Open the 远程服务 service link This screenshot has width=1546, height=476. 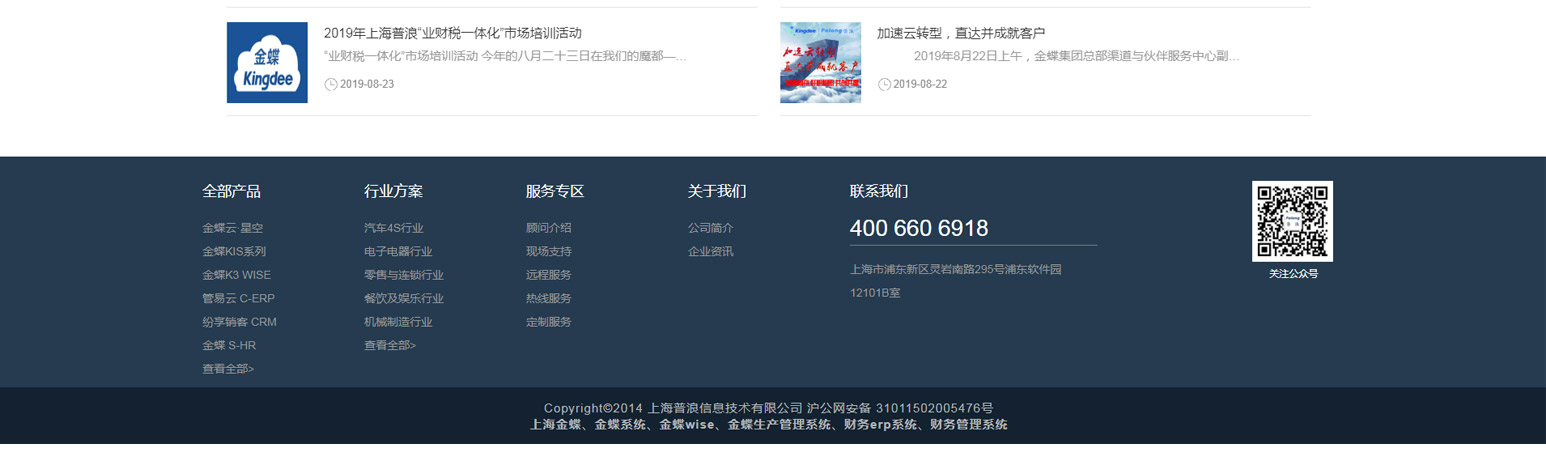(549, 275)
